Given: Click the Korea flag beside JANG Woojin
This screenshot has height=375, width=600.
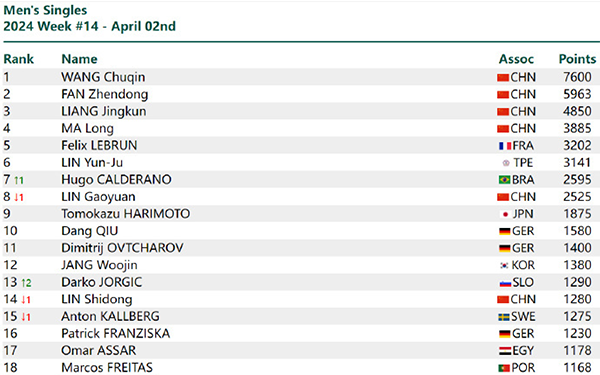Looking at the screenshot, I should (x=504, y=265).
